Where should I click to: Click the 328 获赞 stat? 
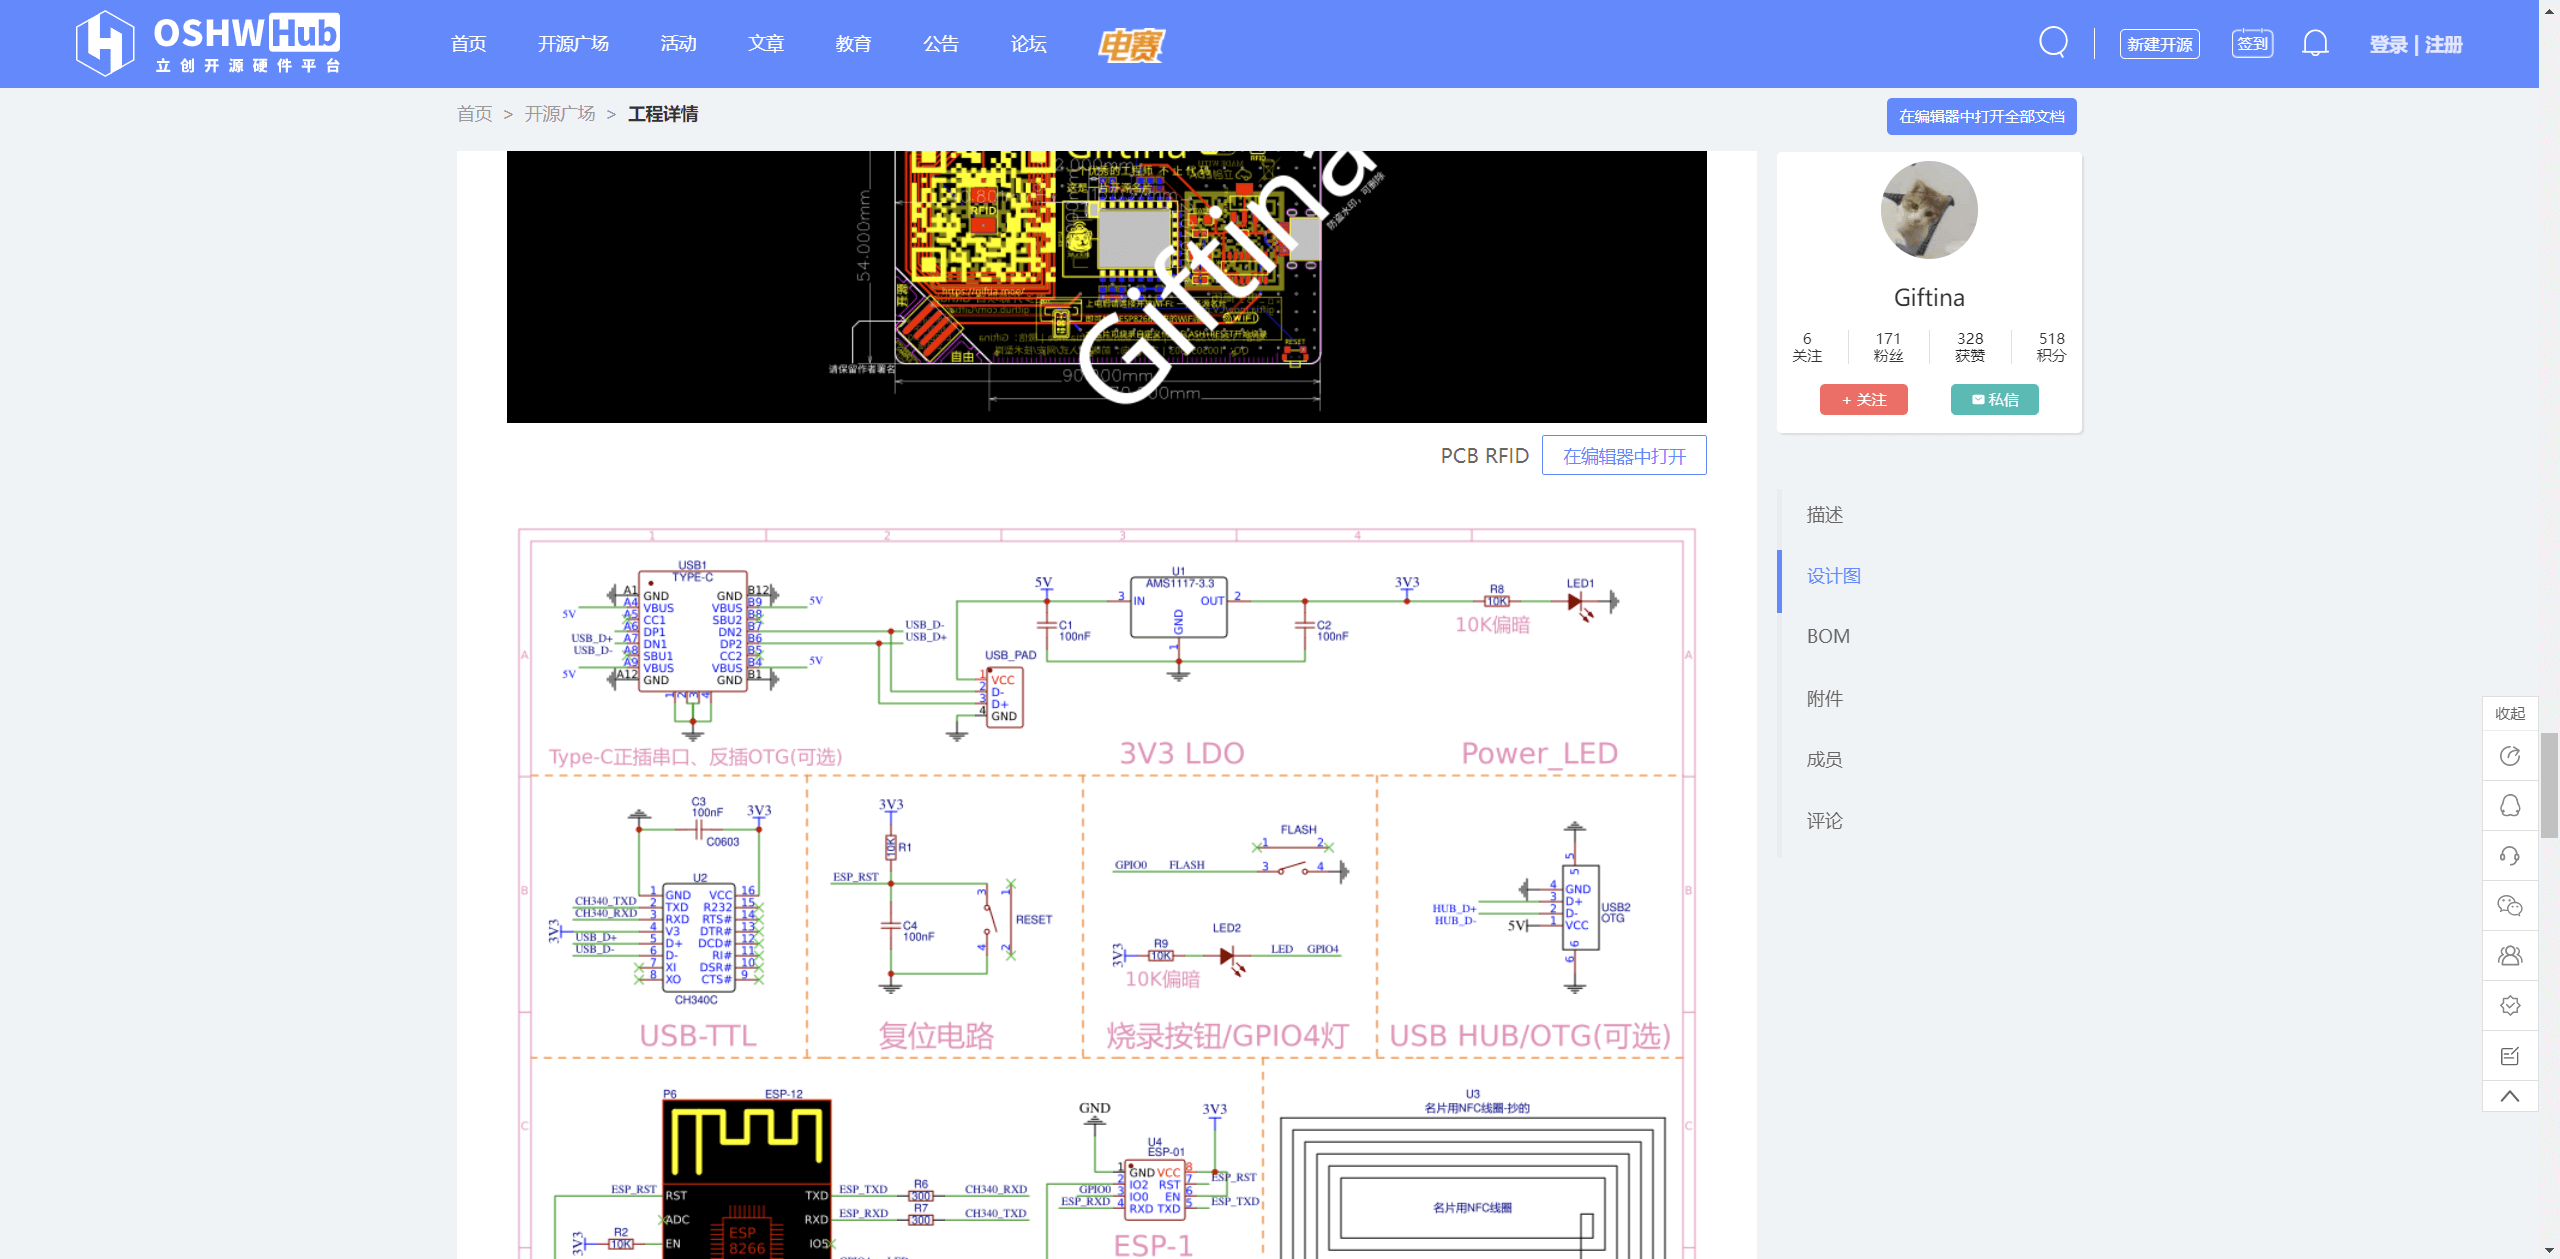point(1970,347)
